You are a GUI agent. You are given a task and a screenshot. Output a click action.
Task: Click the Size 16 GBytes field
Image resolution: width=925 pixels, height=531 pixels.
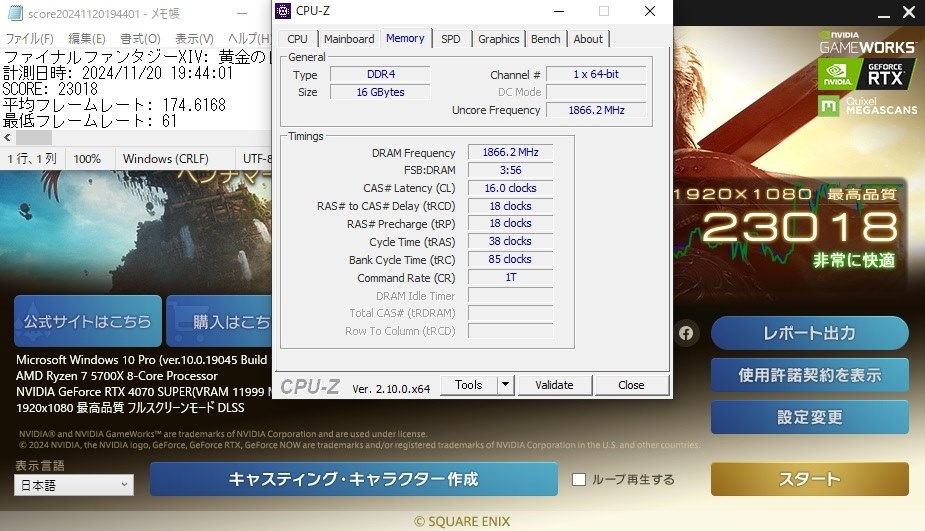tap(381, 92)
